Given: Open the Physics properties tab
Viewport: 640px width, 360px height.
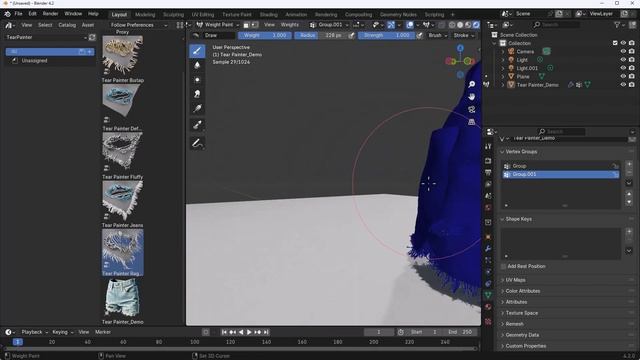Looking at the screenshot, I should click(488, 271).
